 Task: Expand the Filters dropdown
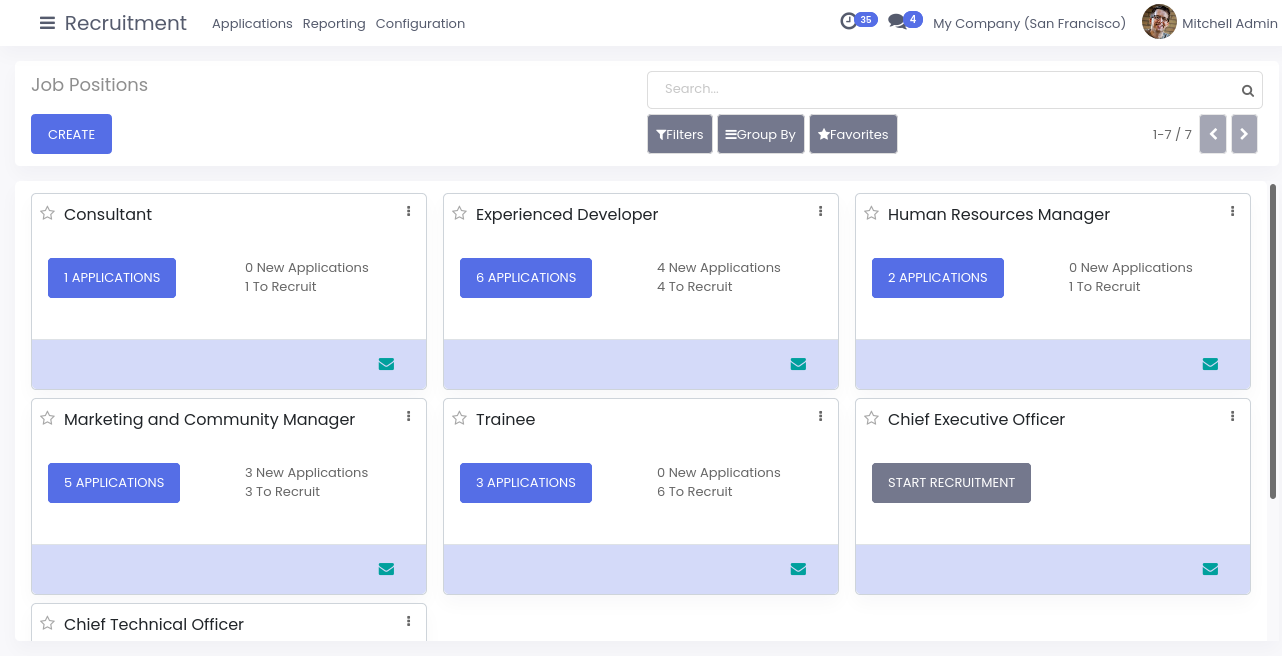[x=680, y=134]
